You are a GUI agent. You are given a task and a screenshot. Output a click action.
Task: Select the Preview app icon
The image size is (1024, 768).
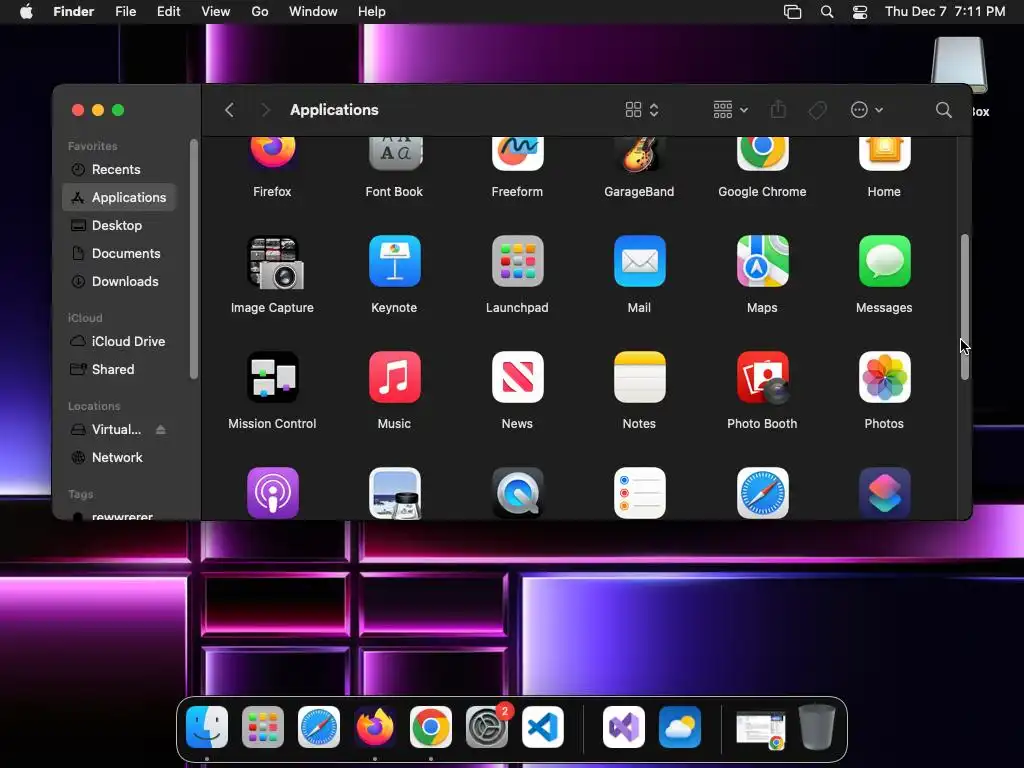(394, 493)
